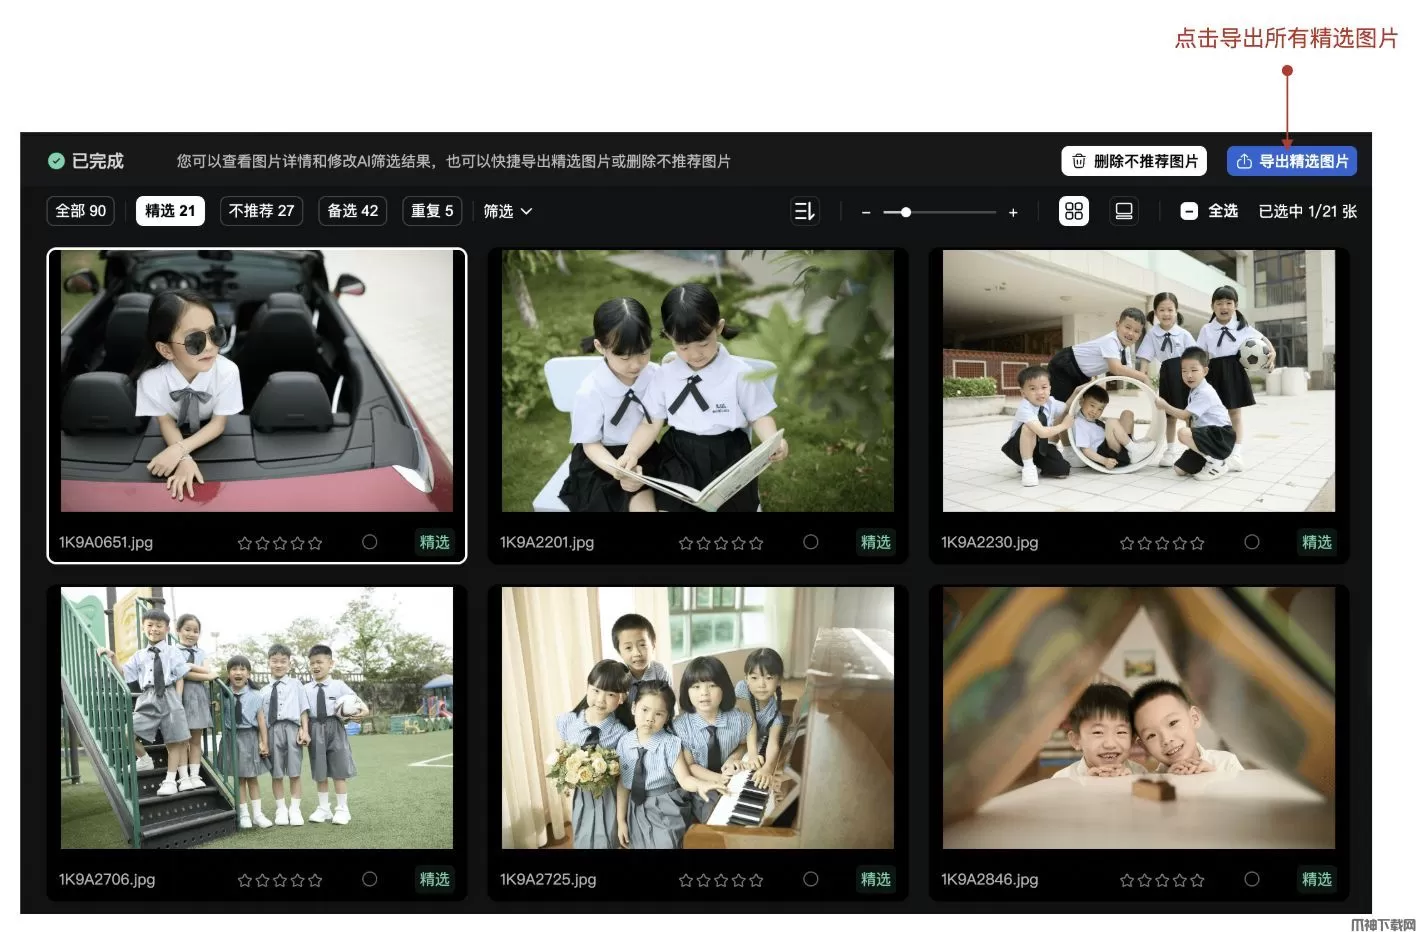This screenshot has width=1416, height=932.
Task: Rate 1K9A2201.jpg one star
Action: pos(686,543)
